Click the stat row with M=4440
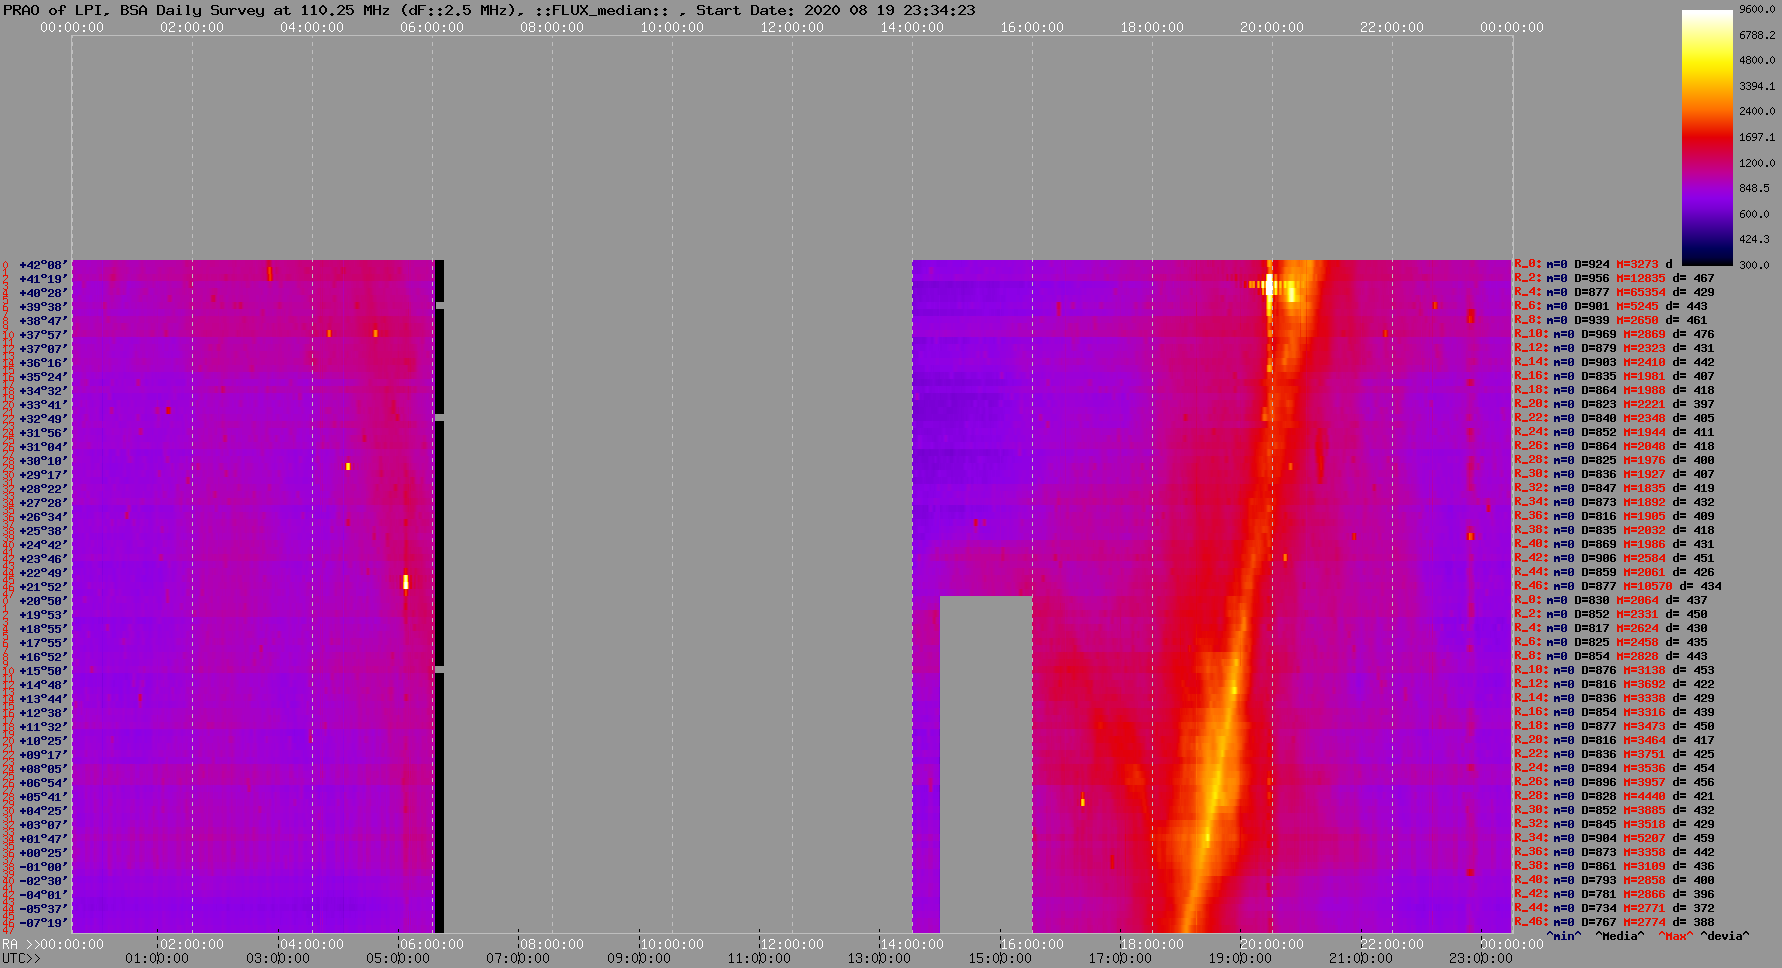This screenshot has width=1782, height=968. 1614,796
